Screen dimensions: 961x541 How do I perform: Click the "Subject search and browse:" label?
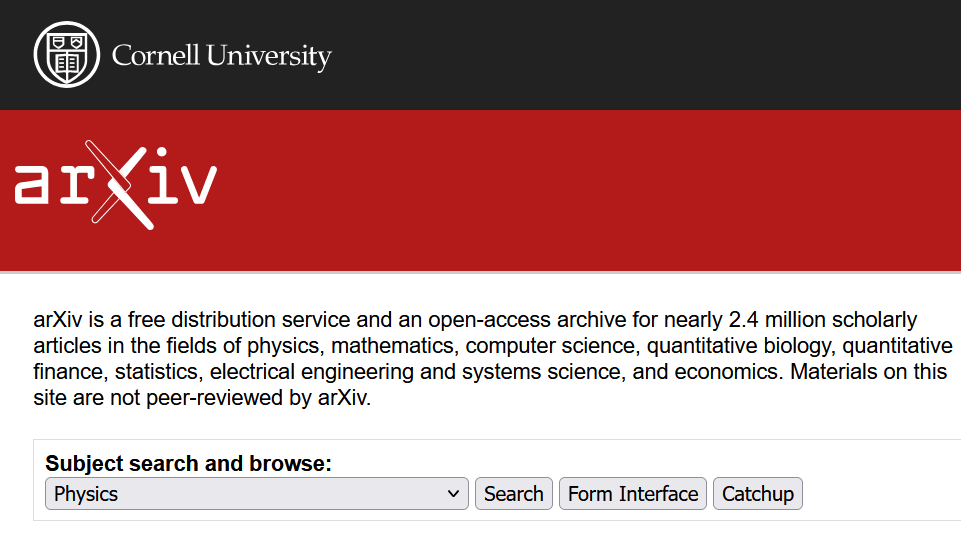[x=188, y=464]
